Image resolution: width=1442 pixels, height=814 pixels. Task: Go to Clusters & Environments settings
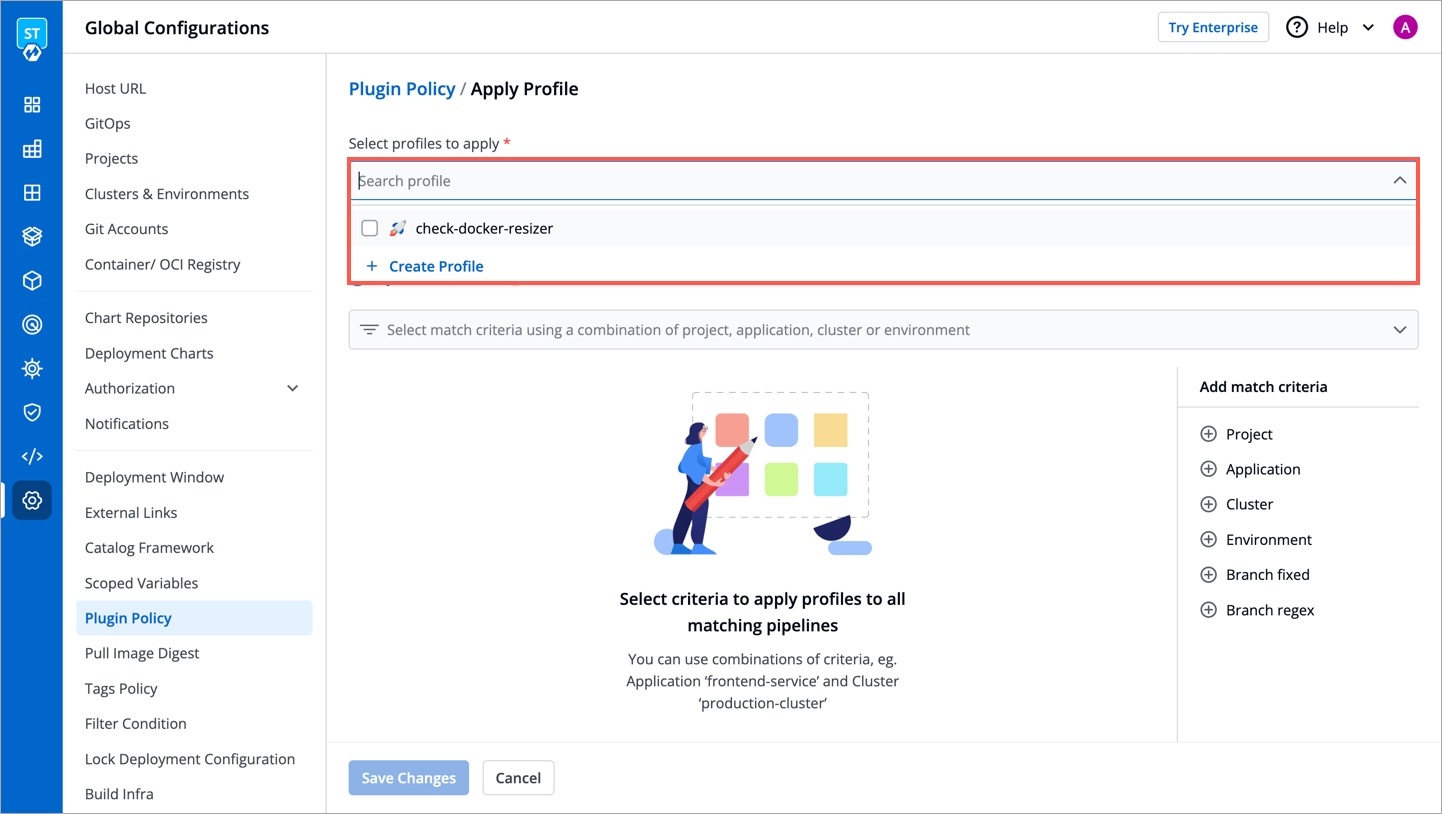click(167, 194)
